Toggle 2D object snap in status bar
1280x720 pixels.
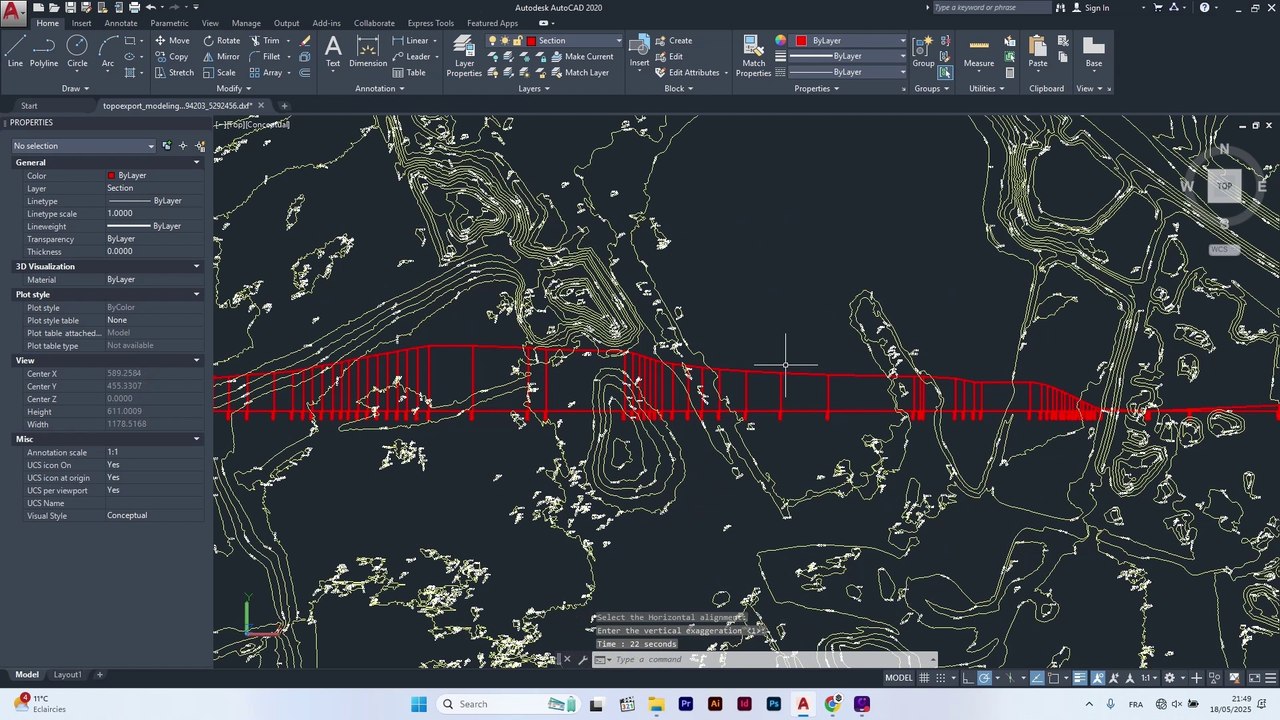coord(1053,678)
